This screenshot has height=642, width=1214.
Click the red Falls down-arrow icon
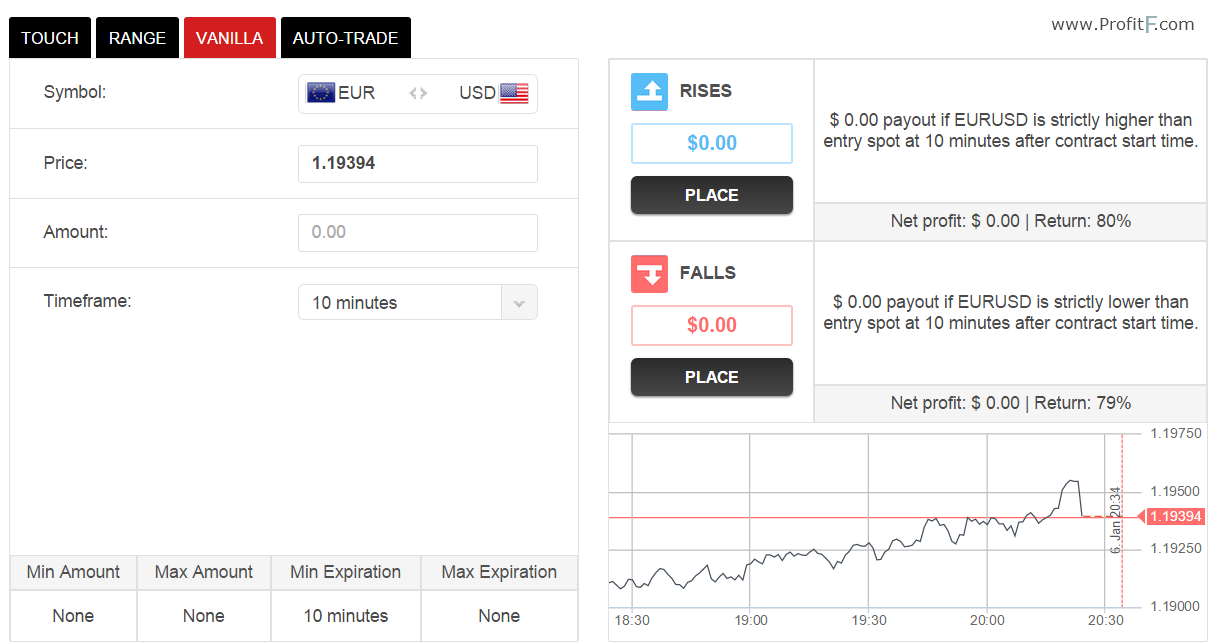(x=649, y=273)
